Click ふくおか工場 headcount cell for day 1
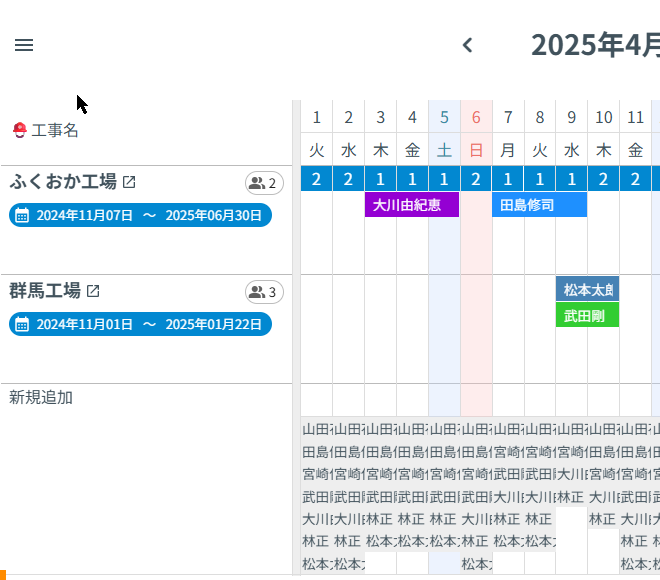The height and width of the screenshot is (580, 660). coord(317,179)
